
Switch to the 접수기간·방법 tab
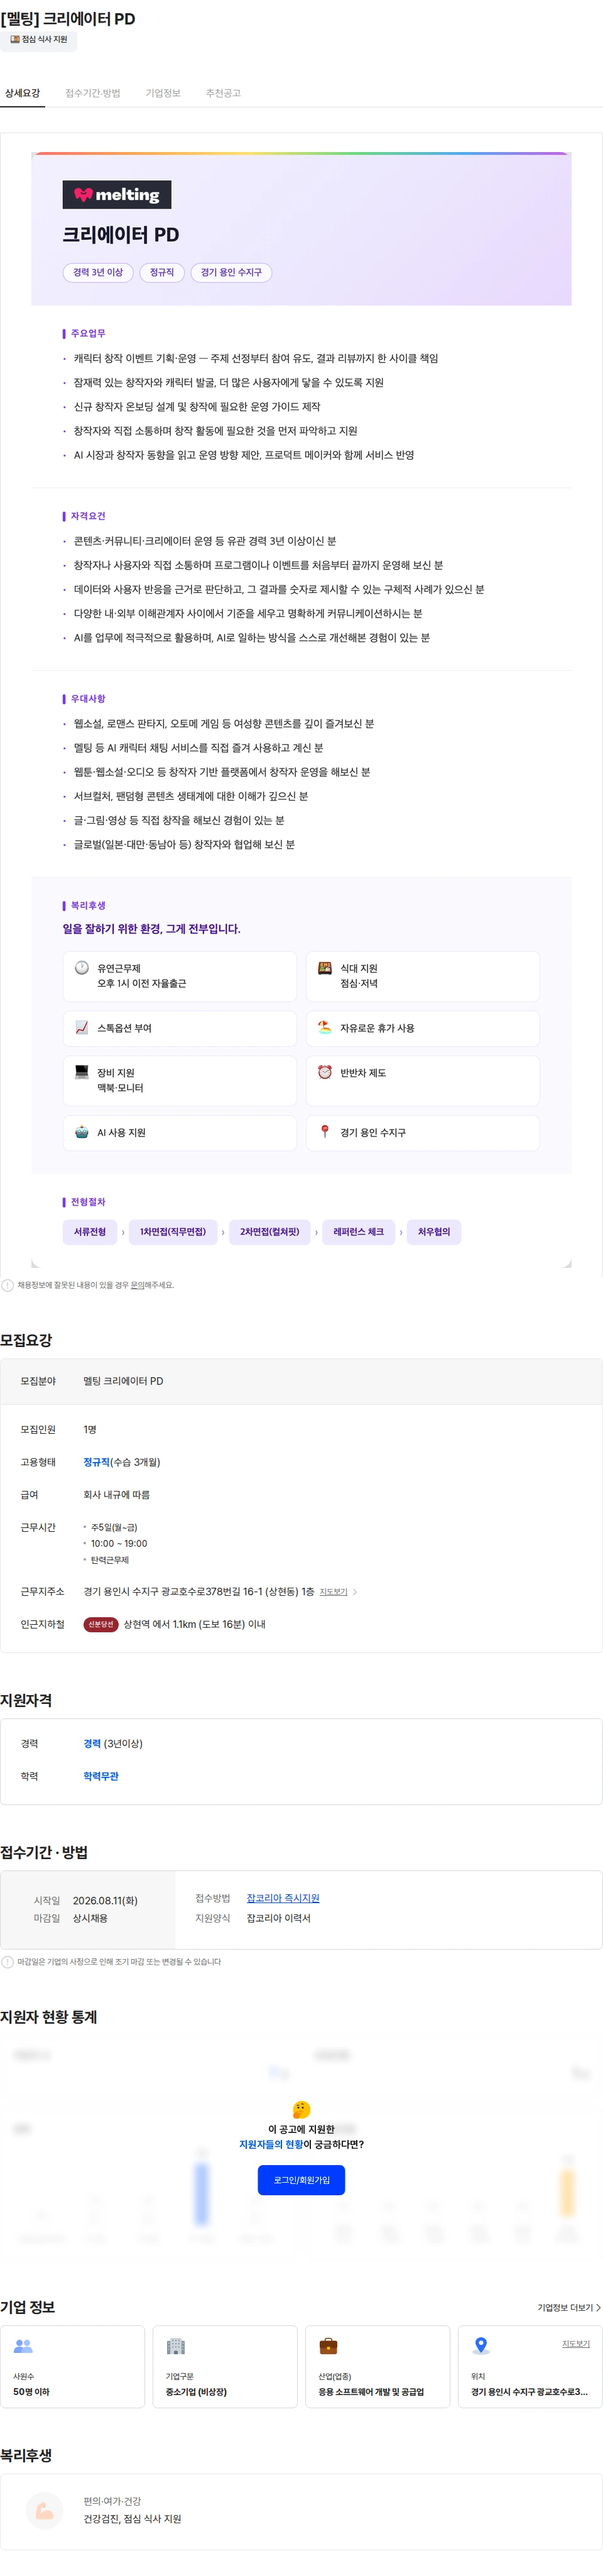[93, 93]
